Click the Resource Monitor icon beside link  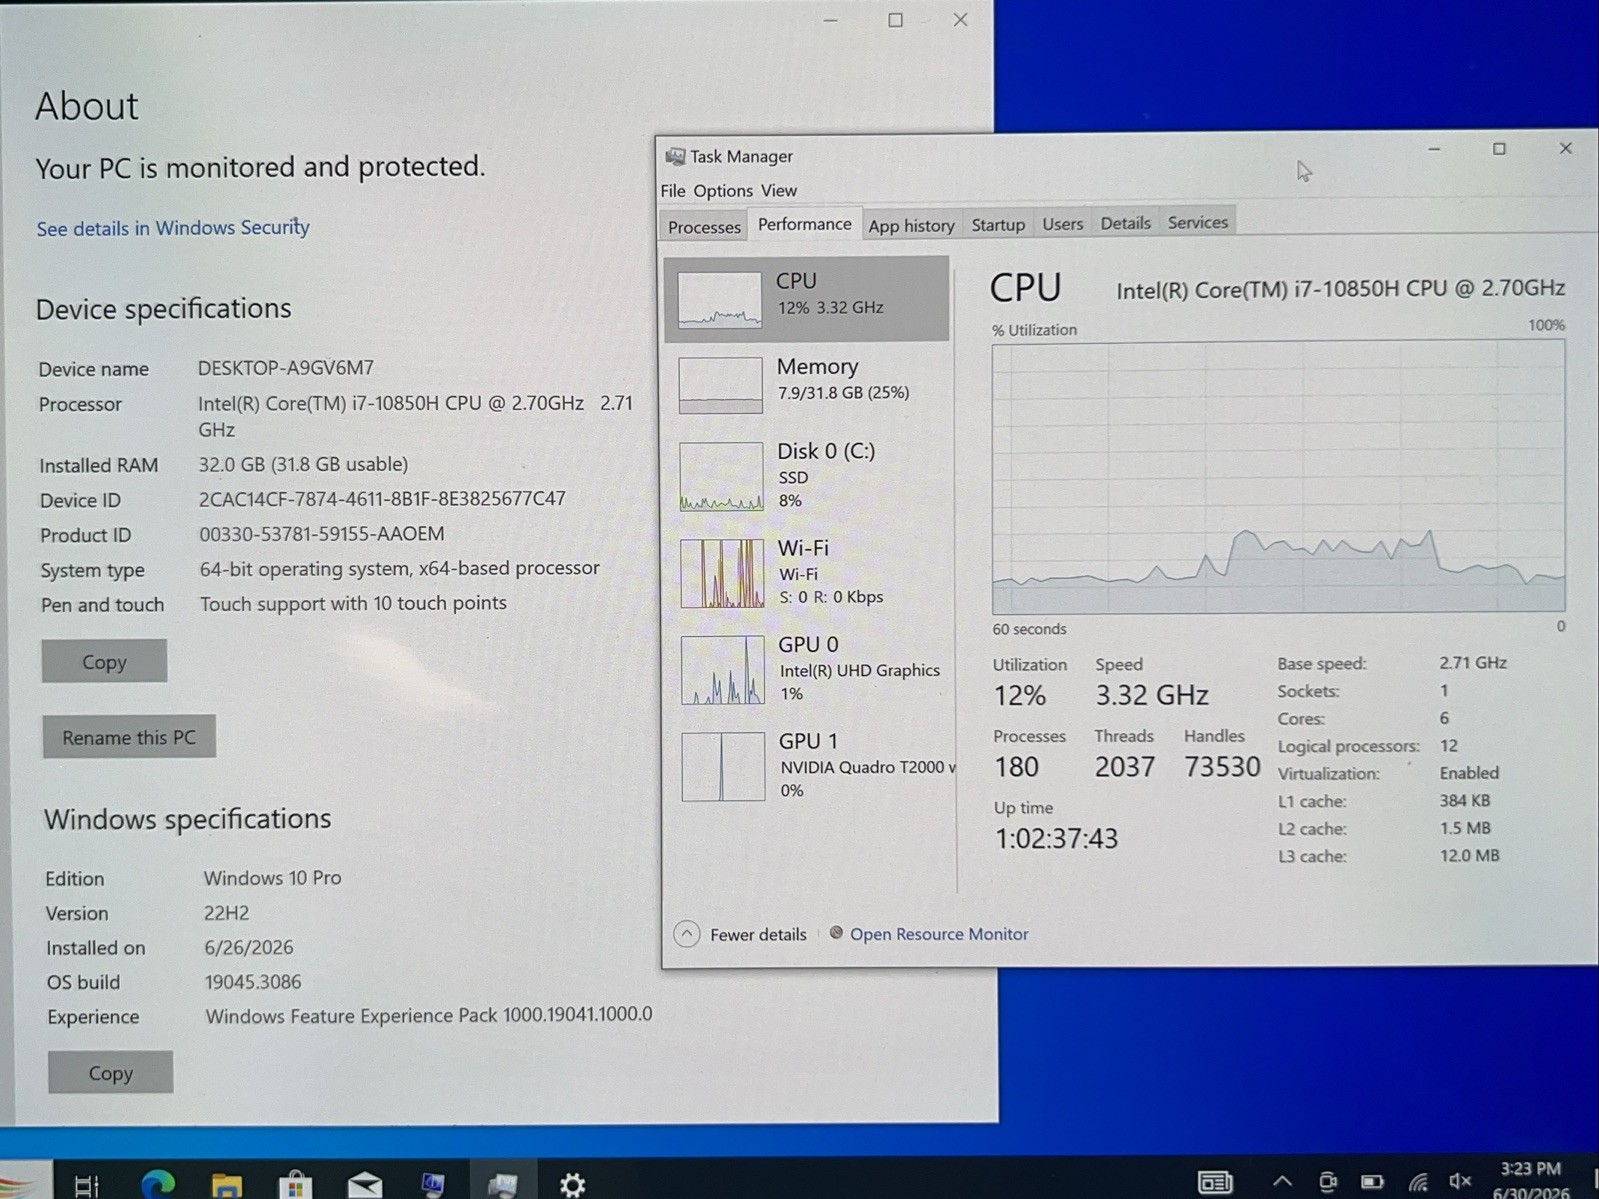[836, 933]
